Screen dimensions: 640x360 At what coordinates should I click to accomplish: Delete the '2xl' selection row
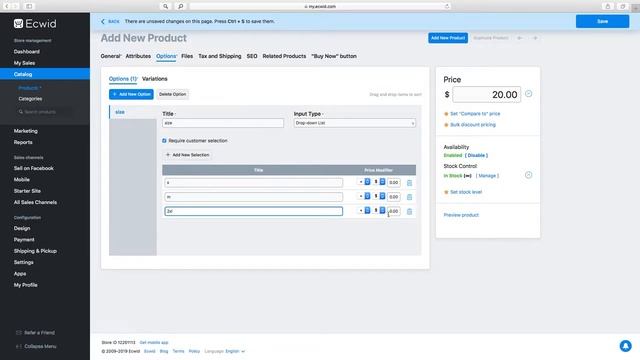409,211
